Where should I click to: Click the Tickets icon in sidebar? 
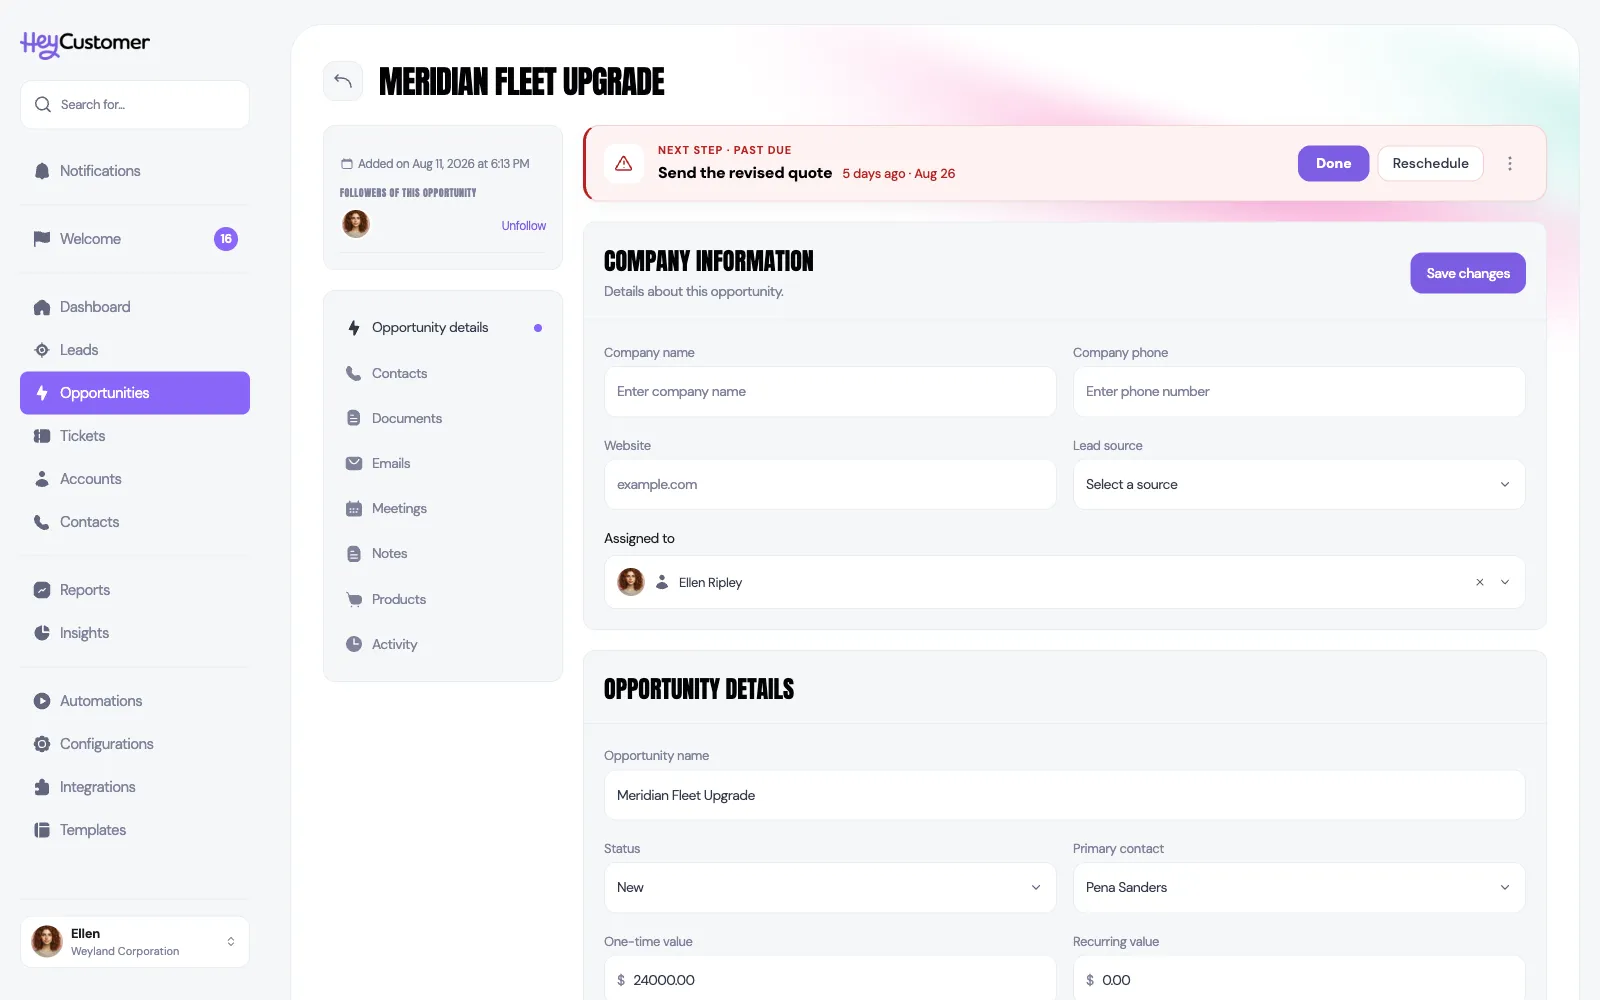tap(42, 436)
